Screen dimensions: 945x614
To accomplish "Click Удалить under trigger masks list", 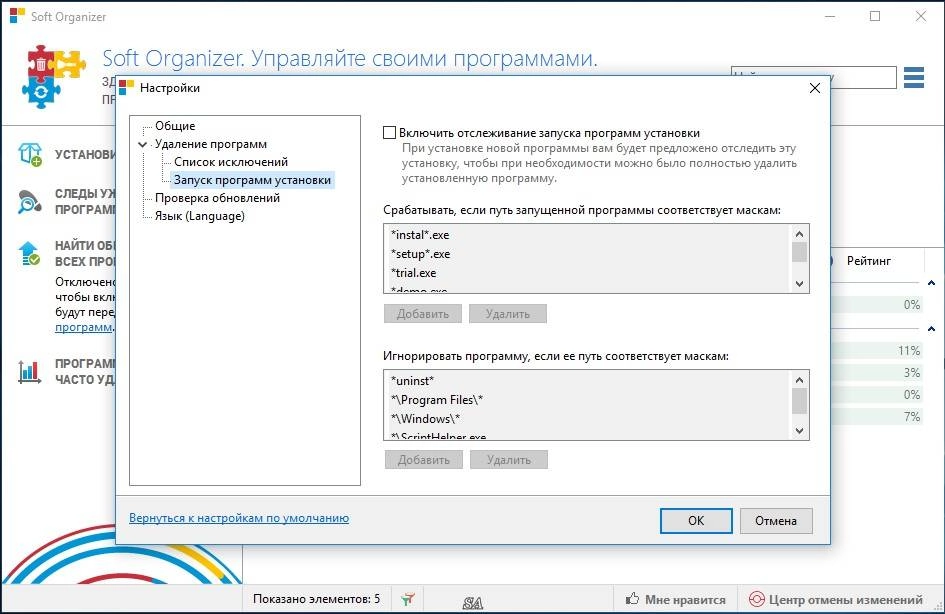I will [x=507, y=314].
